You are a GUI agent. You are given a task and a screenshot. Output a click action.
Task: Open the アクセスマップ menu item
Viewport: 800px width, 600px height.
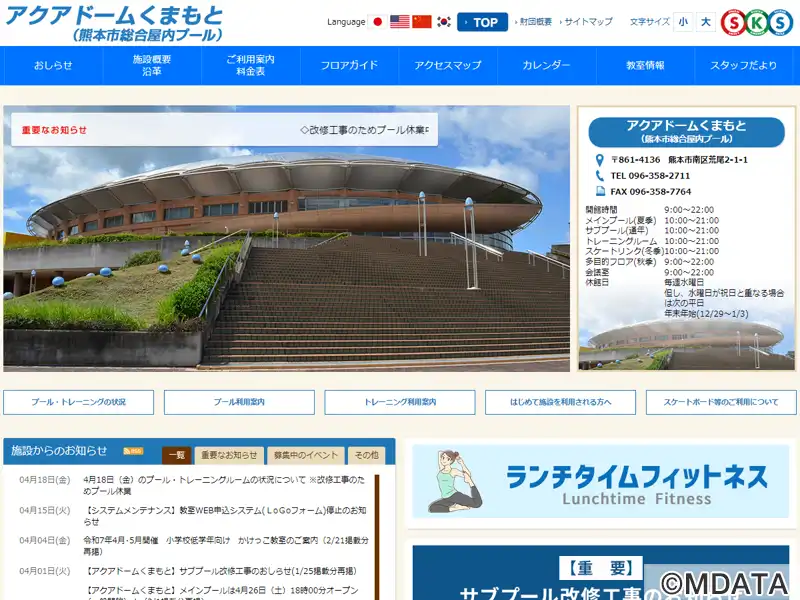point(448,65)
